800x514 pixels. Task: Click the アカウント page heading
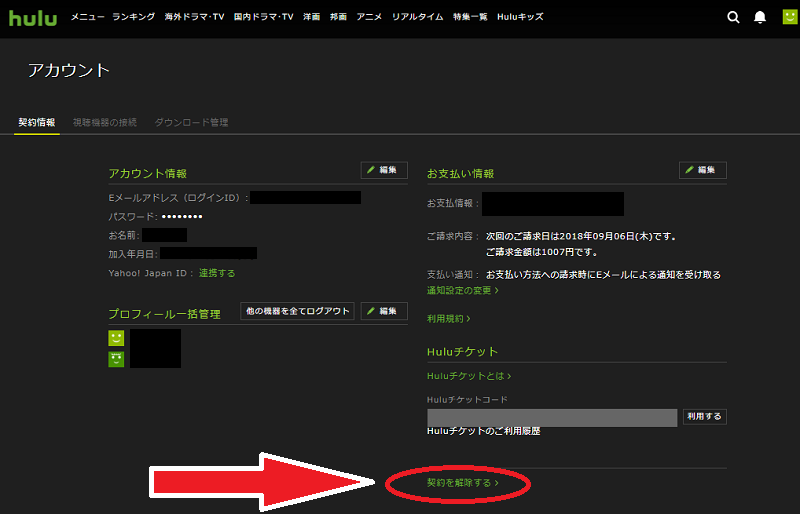[x=69, y=70]
